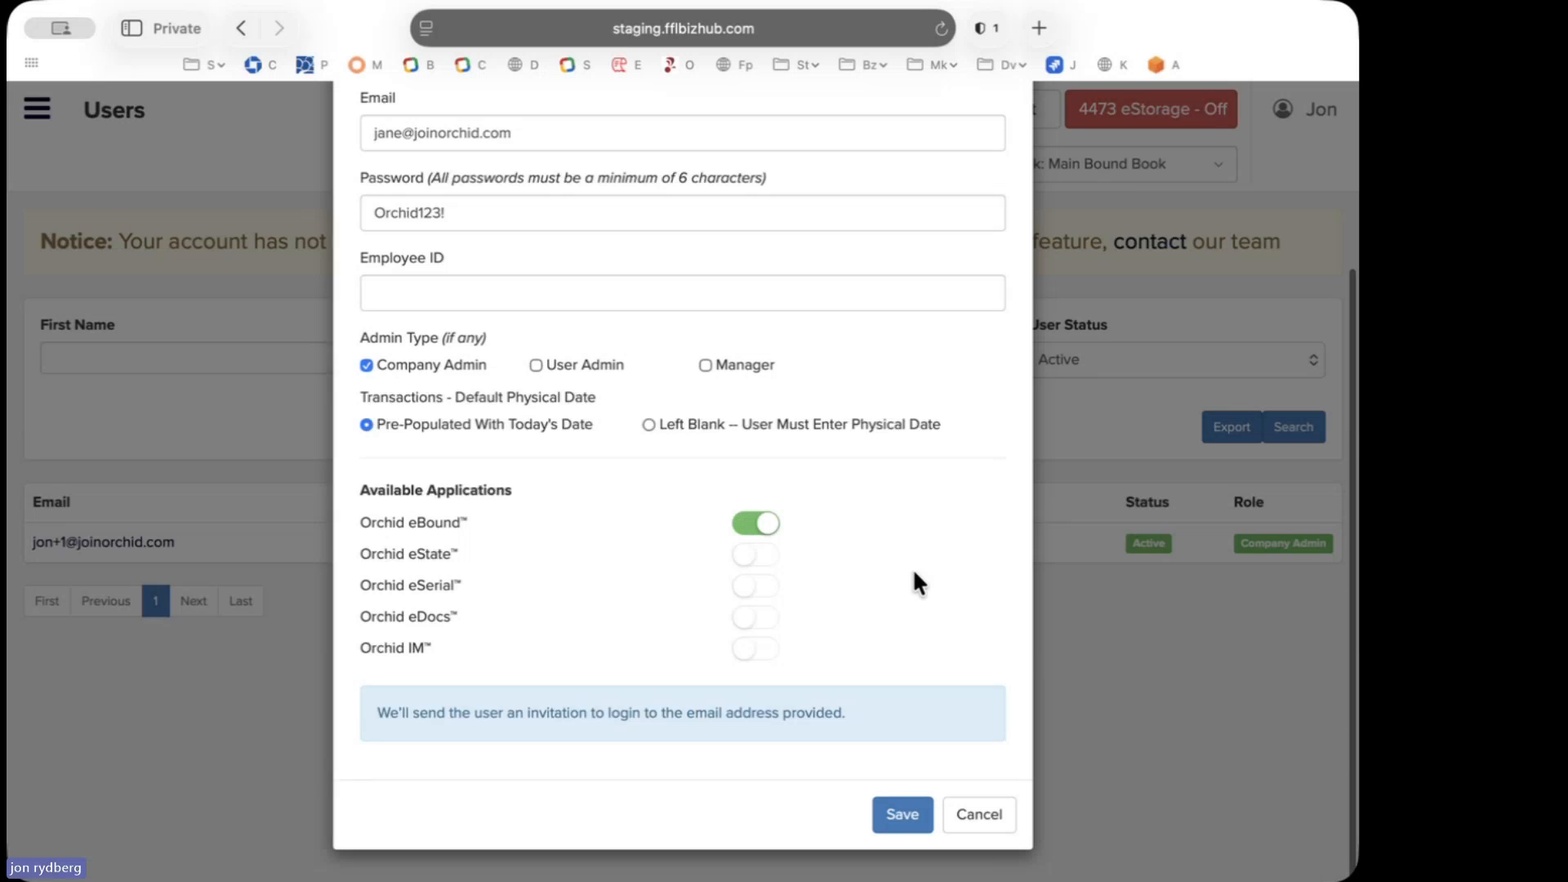Click into the Employee ID field

click(682, 293)
